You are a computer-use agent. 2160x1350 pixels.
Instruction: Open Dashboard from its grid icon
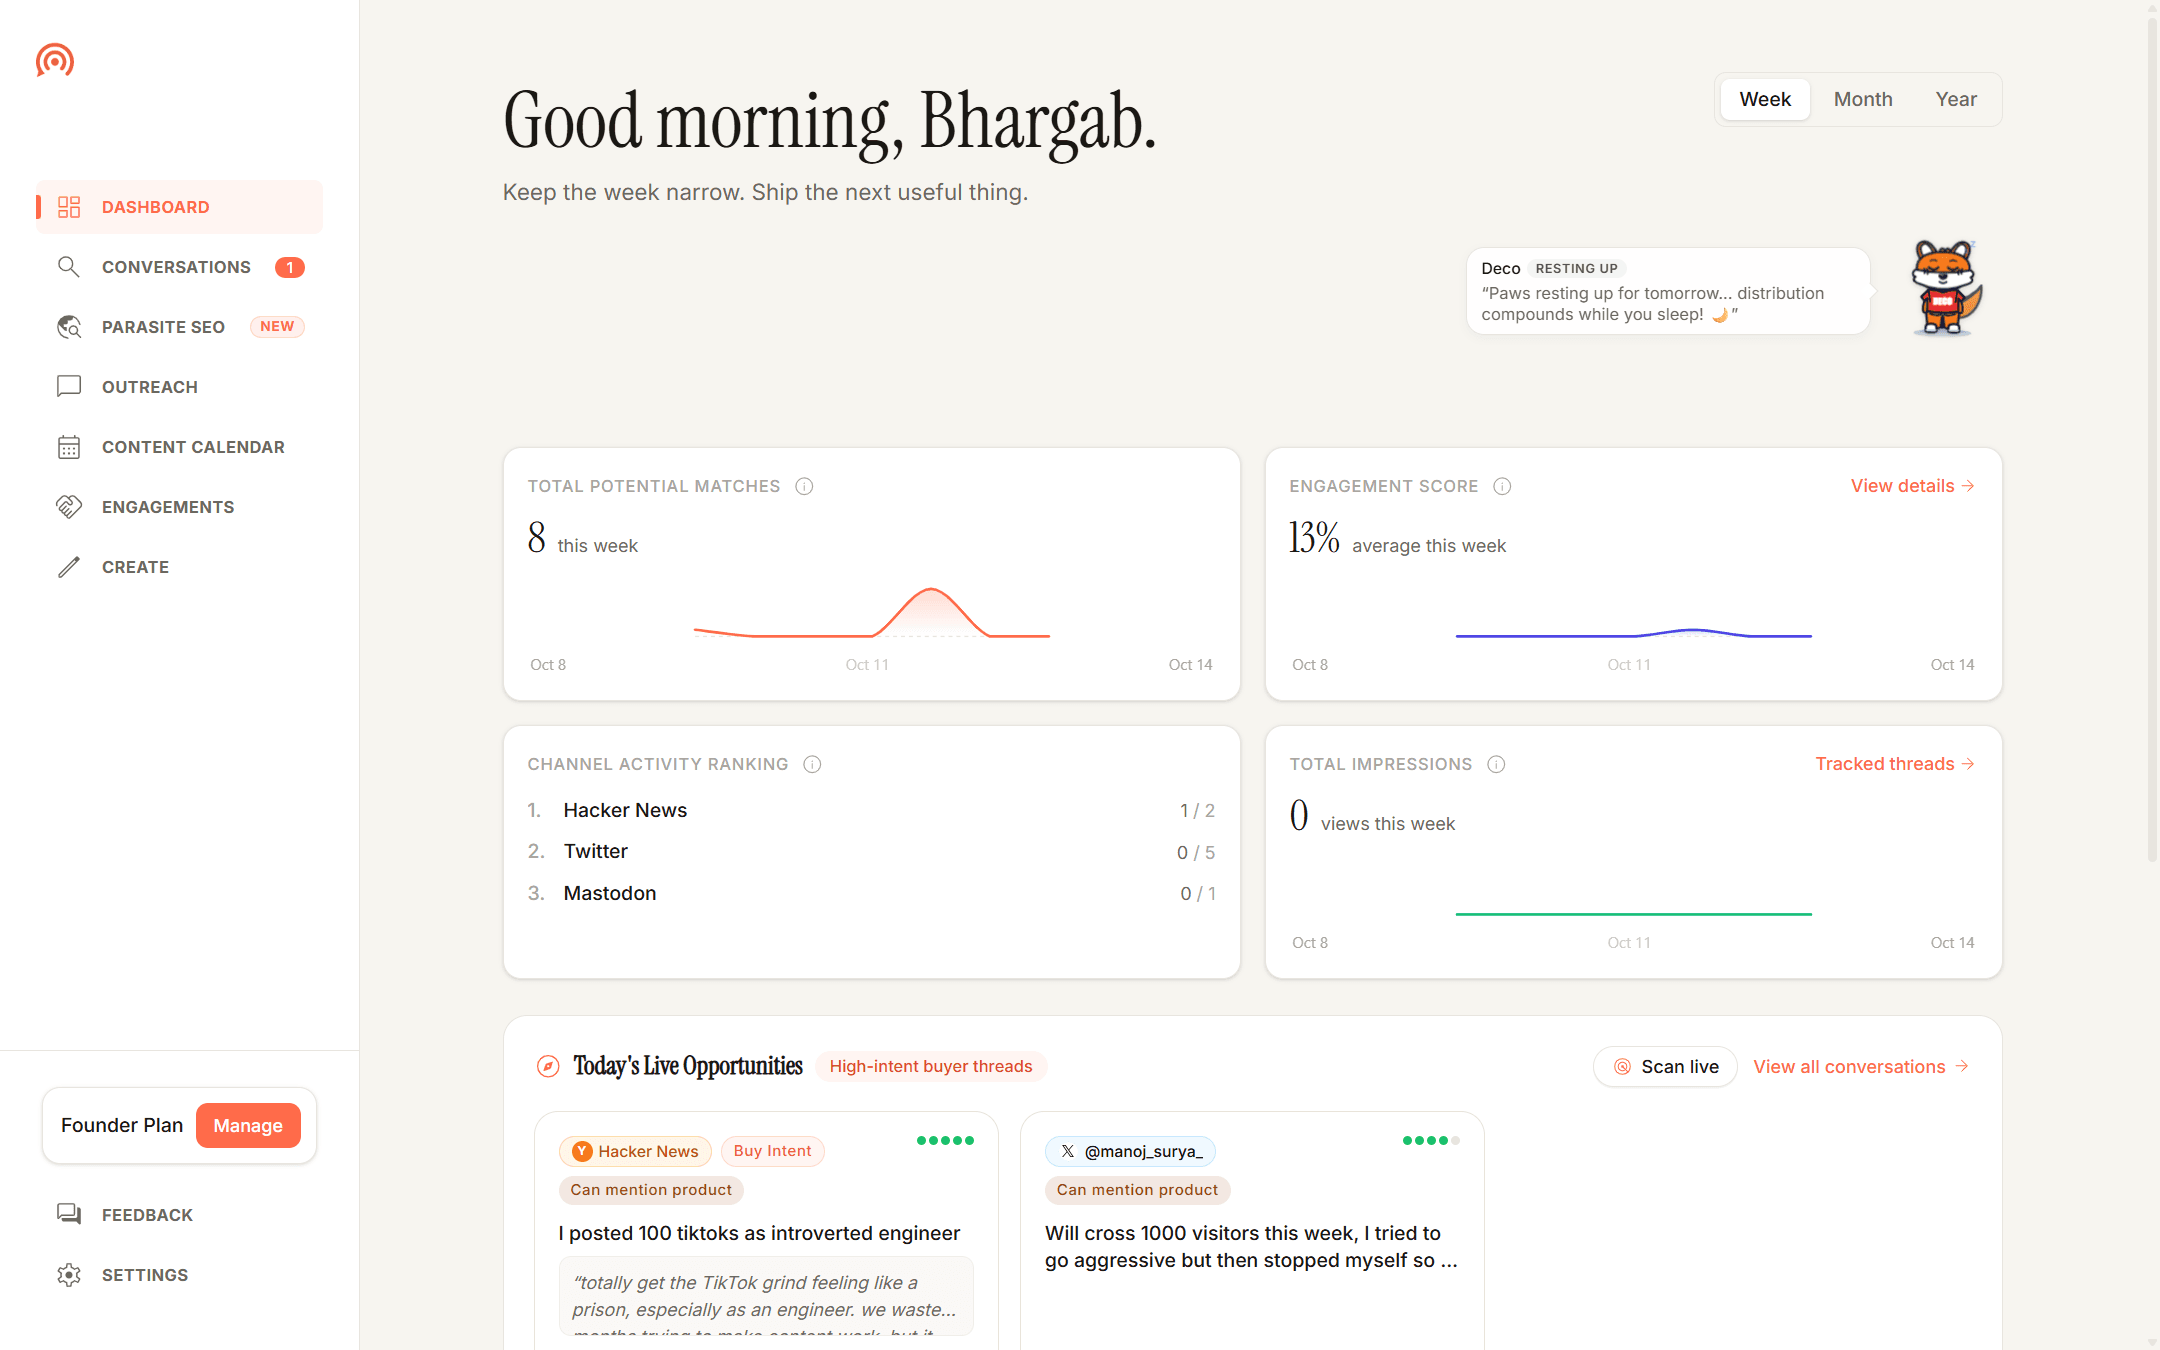(x=69, y=207)
